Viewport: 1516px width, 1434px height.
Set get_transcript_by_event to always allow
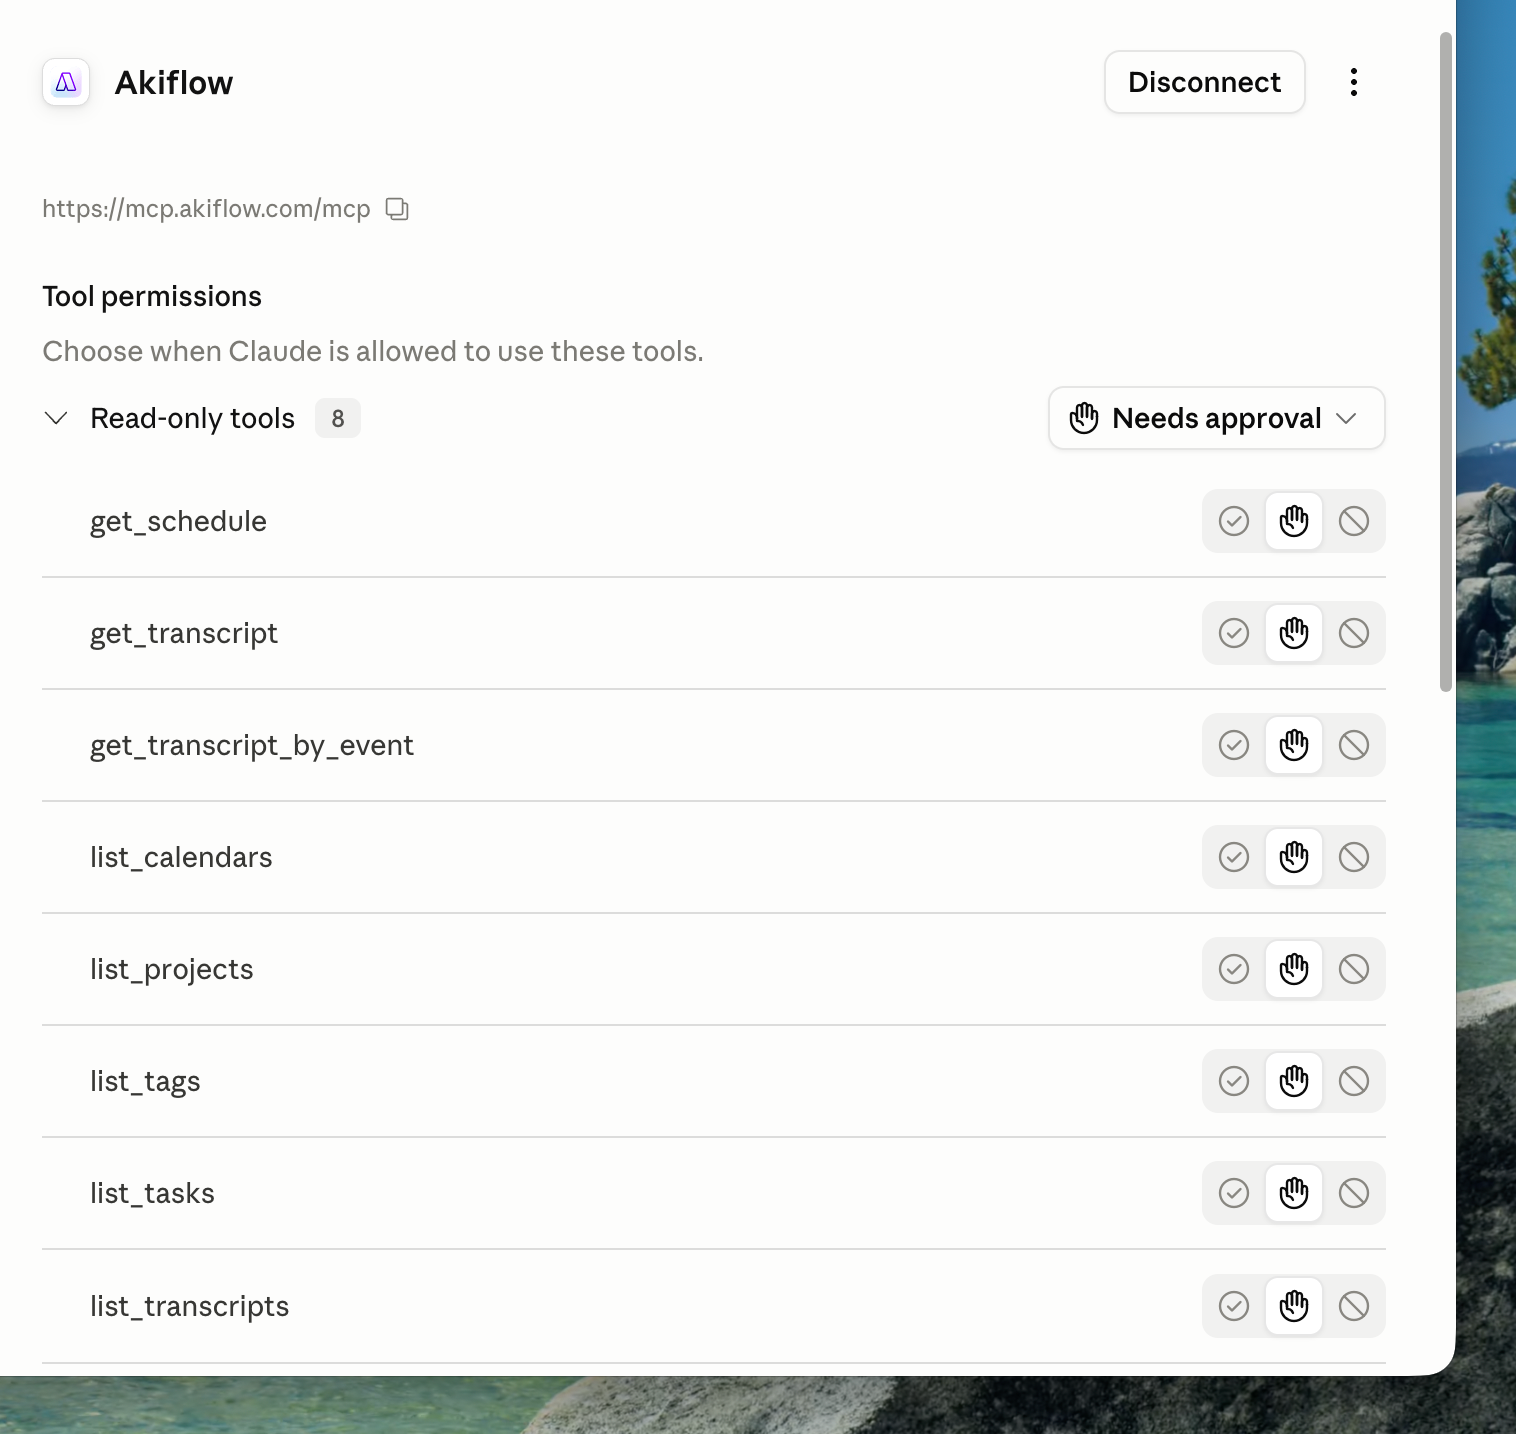click(x=1234, y=745)
